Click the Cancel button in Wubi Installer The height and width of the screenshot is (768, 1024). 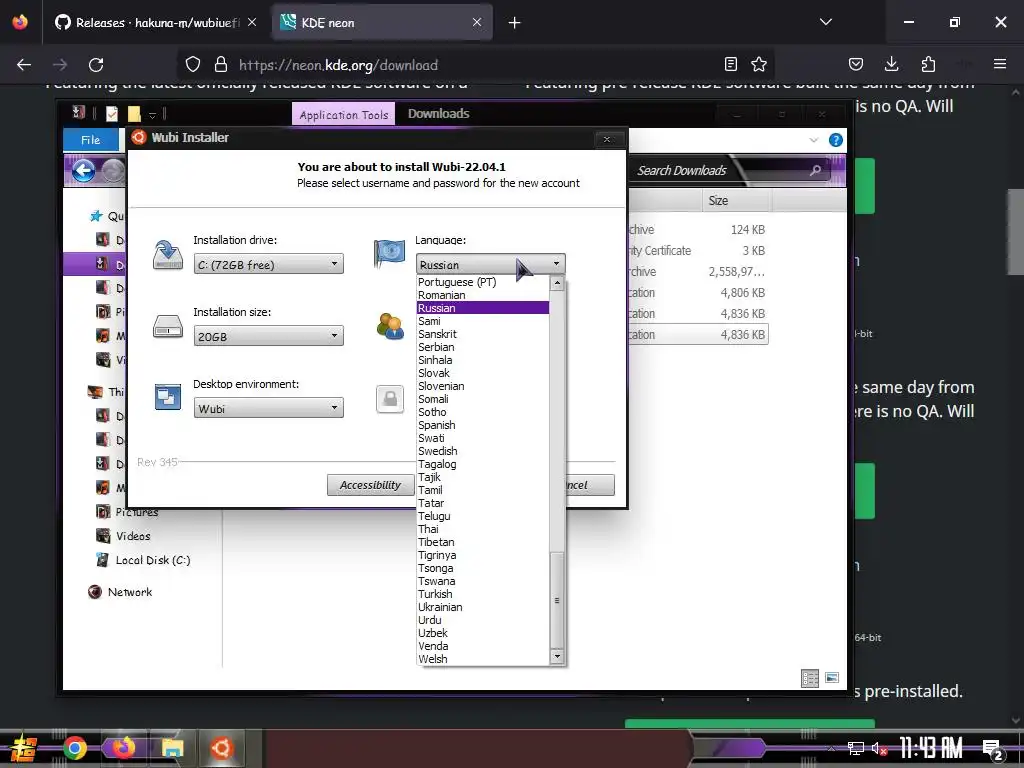590,485
